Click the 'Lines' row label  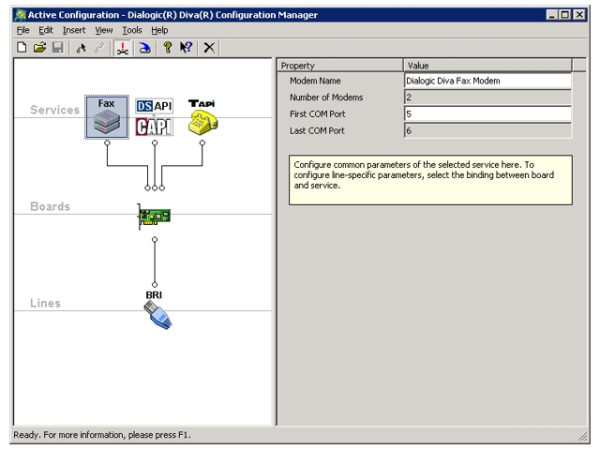45,303
